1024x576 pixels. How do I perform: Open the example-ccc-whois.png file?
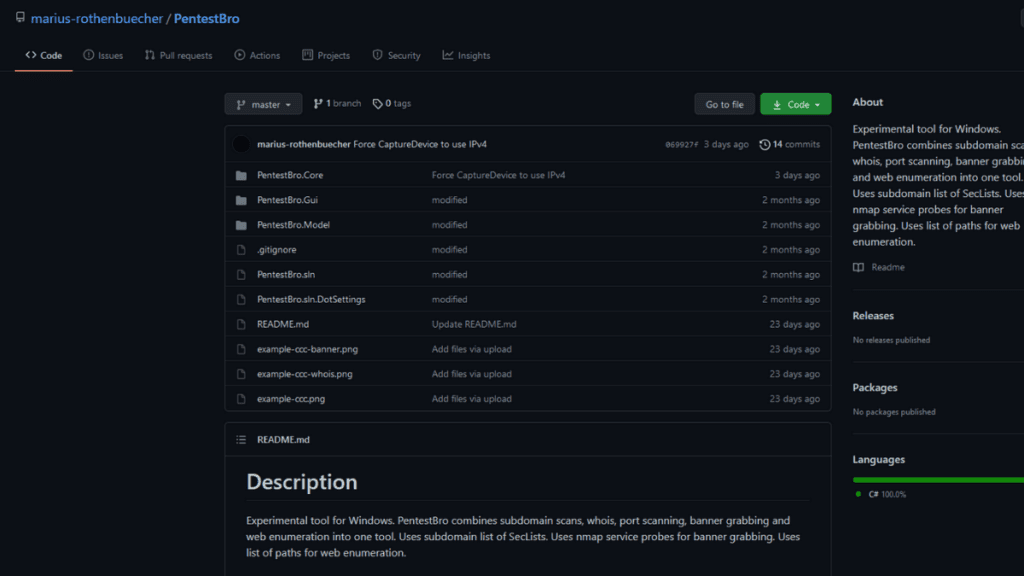pyautogui.click(x=304, y=374)
